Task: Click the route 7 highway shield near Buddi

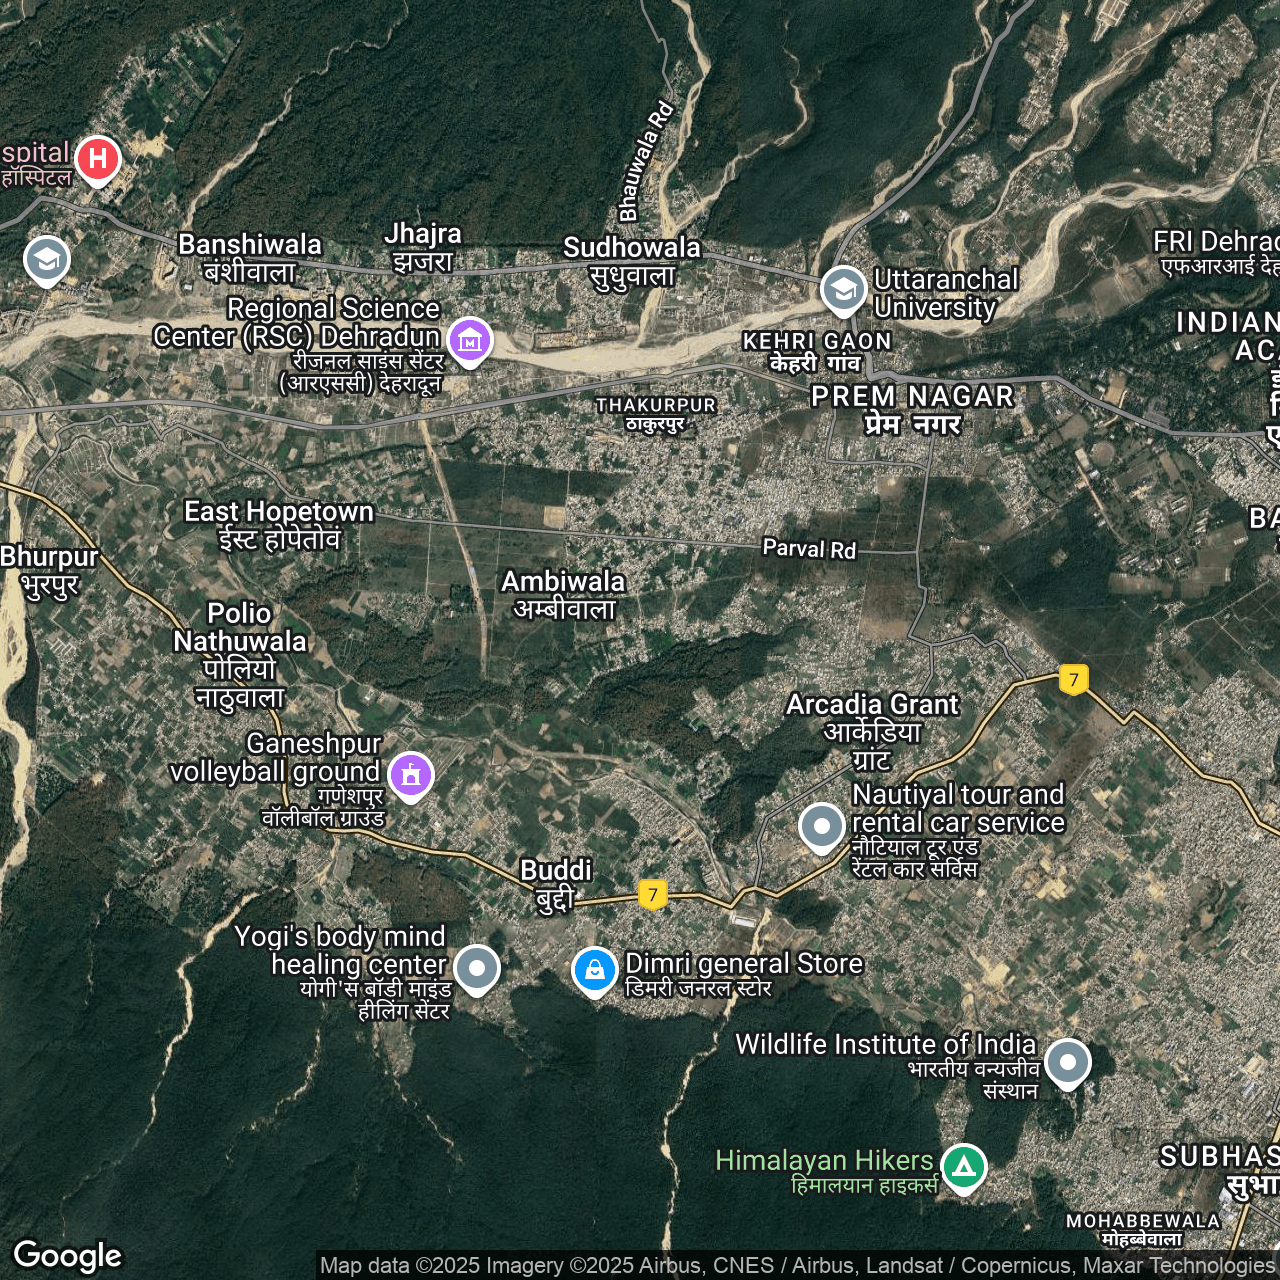Action: (653, 894)
